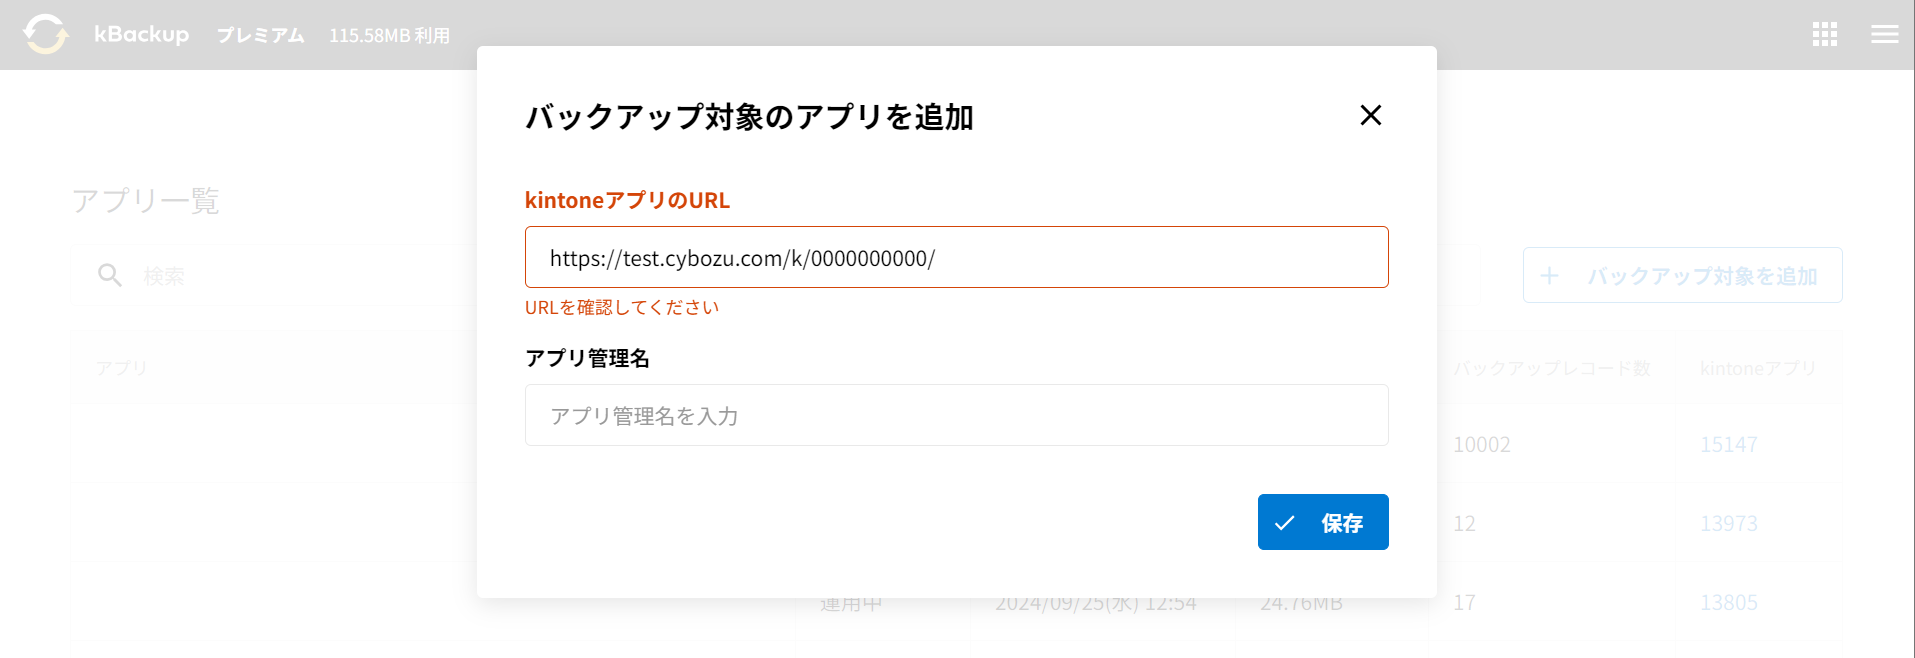Click the plus icon on バックアップ対象を追加

pos(1550,275)
